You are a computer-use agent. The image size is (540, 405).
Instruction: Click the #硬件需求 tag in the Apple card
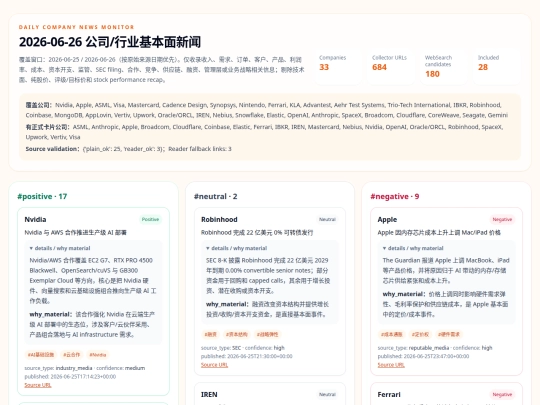pos(449,334)
